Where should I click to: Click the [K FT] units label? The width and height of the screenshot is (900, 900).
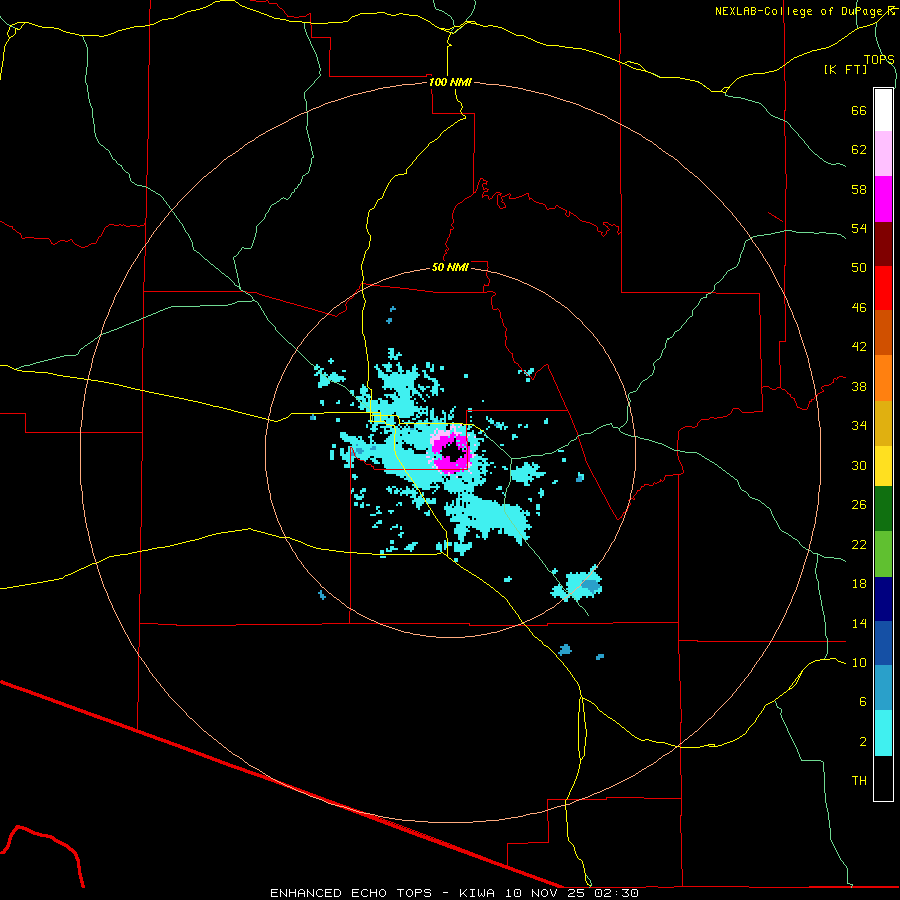[x=845, y=69]
